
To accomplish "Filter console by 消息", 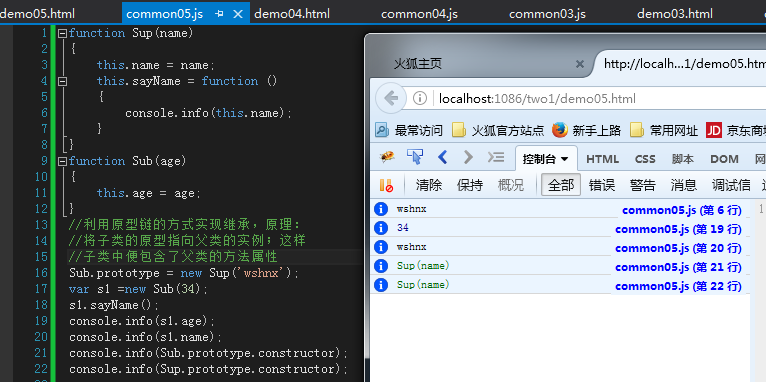I will 683,185.
